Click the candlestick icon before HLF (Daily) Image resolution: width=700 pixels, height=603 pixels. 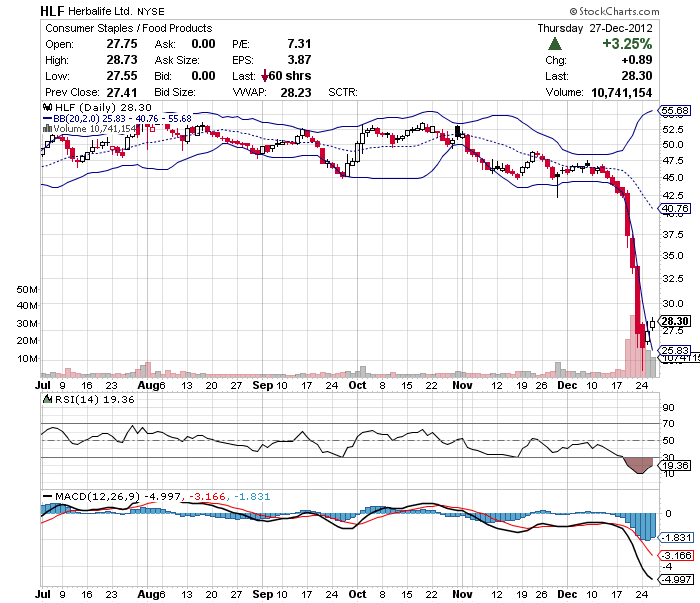47,107
